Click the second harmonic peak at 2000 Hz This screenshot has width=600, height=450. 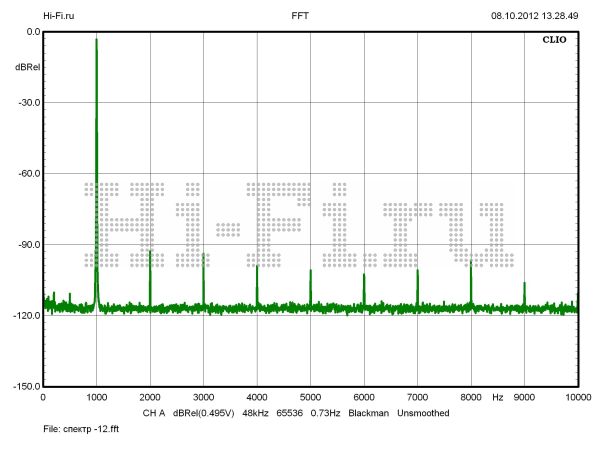point(150,253)
